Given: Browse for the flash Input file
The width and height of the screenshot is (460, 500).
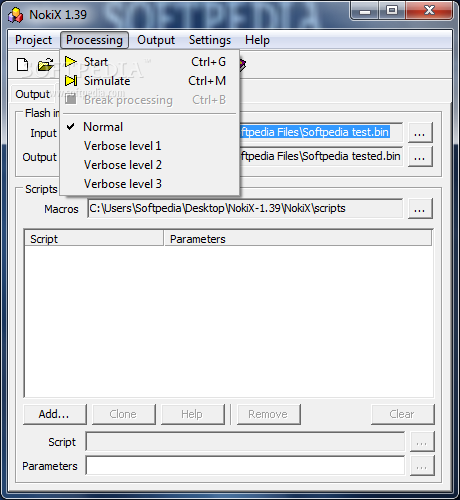Looking at the screenshot, I should pyautogui.click(x=420, y=133).
